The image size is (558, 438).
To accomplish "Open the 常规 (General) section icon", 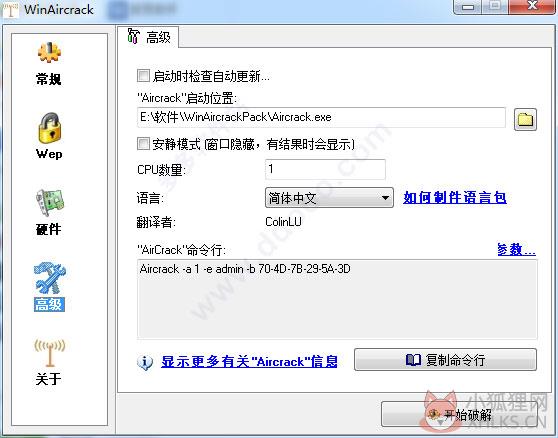I will pyautogui.click(x=49, y=52).
